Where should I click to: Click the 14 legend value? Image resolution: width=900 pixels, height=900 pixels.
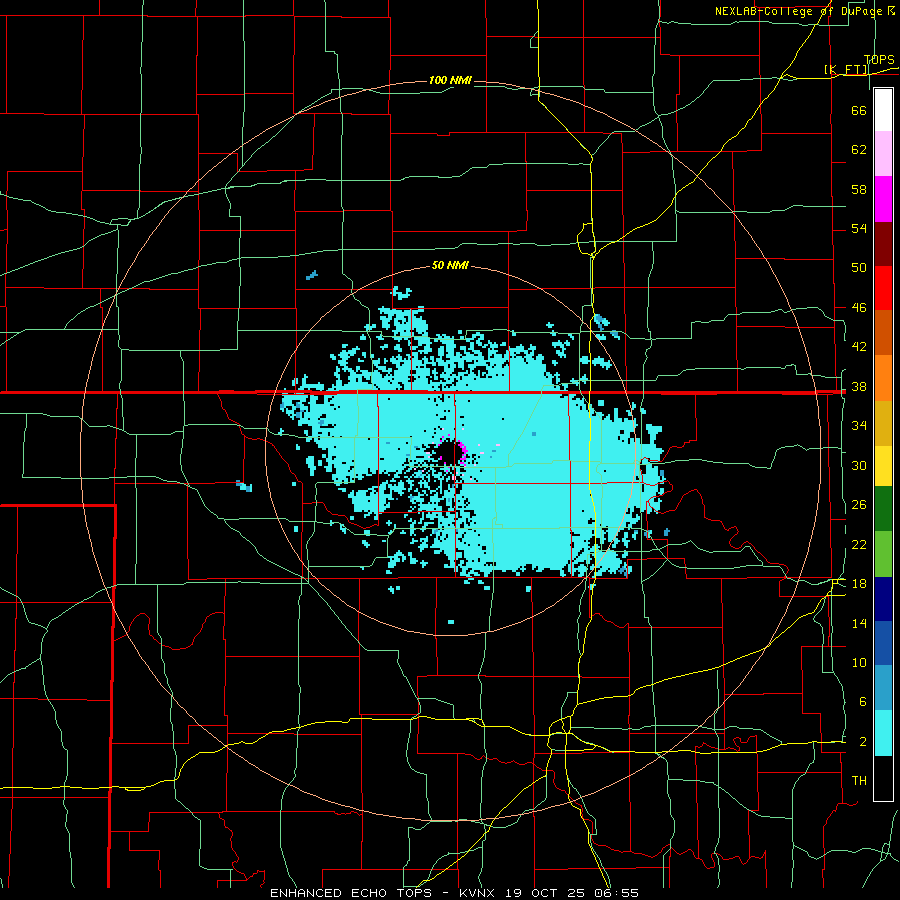point(859,623)
